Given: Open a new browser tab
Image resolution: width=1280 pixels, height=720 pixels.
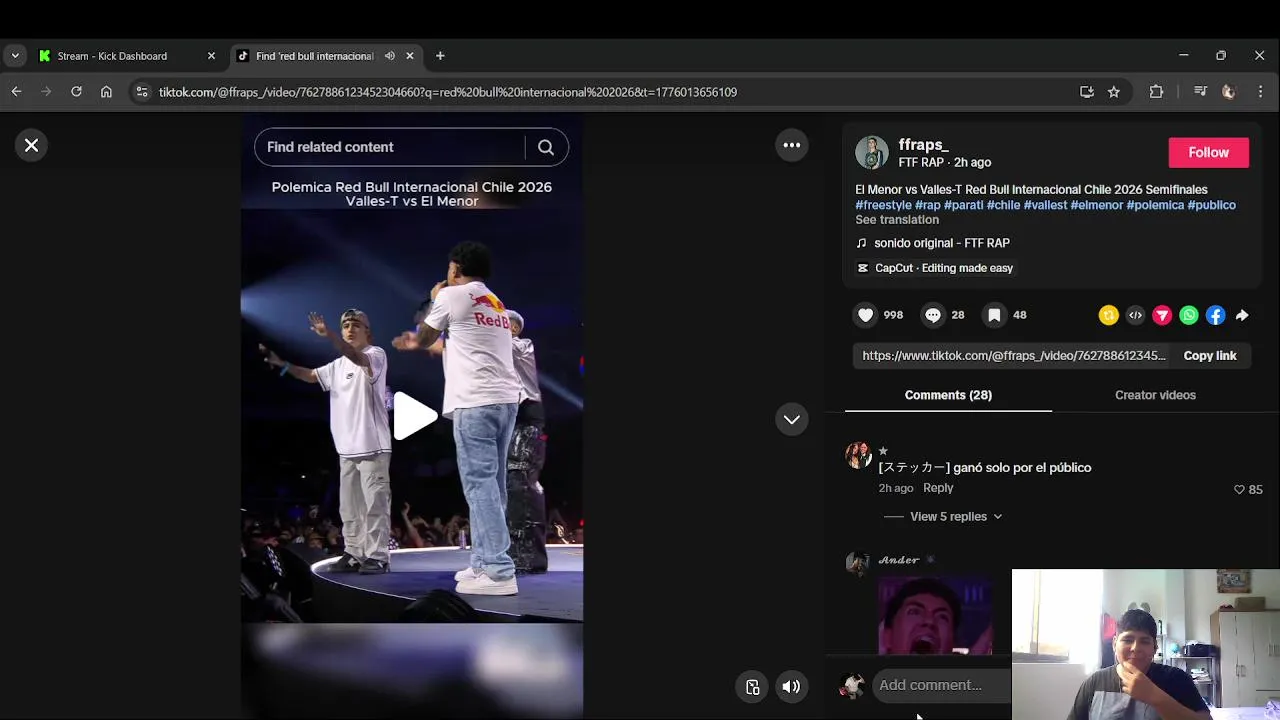Looking at the screenshot, I should point(440,56).
